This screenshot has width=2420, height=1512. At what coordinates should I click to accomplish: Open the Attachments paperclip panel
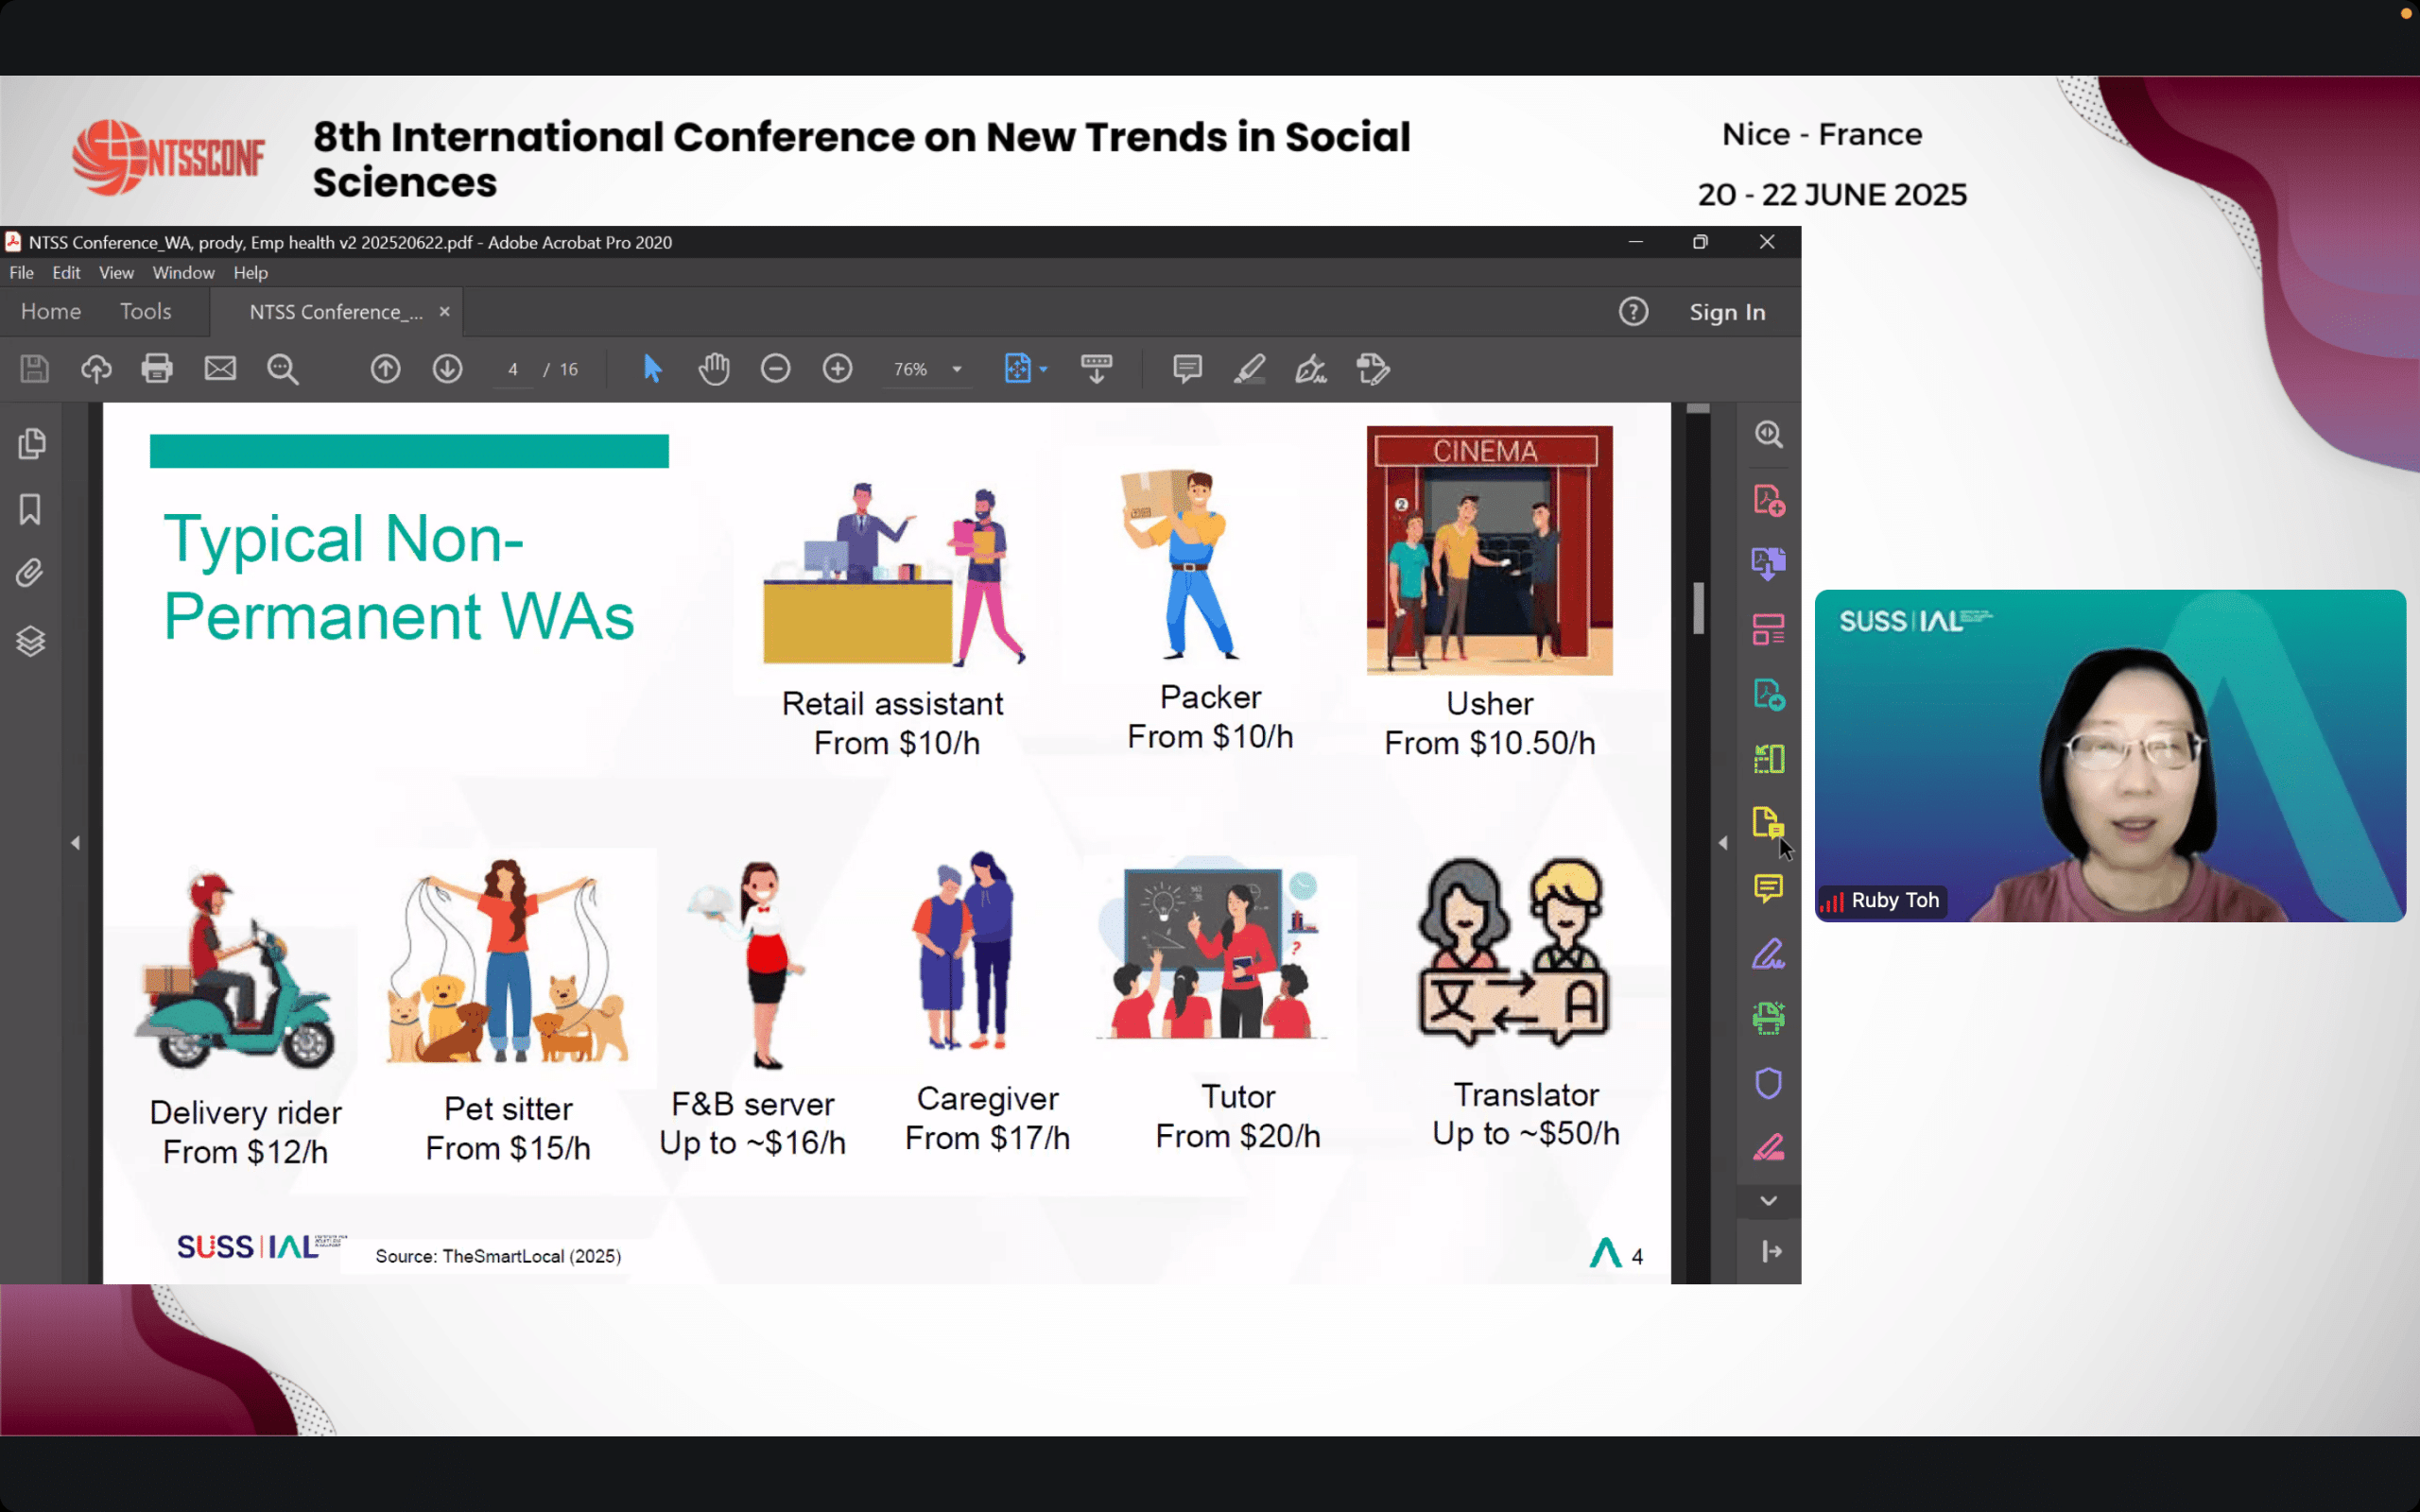tap(30, 573)
